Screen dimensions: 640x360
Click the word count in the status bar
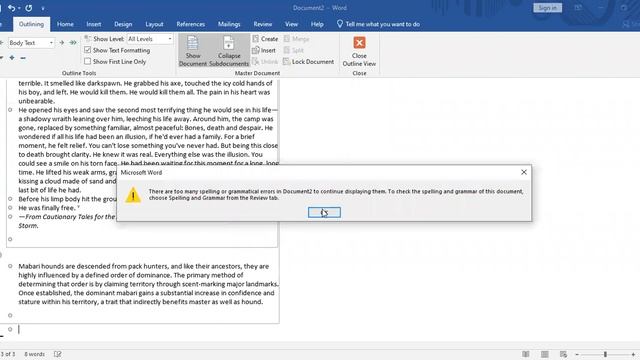pyautogui.click(x=34, y=354)
